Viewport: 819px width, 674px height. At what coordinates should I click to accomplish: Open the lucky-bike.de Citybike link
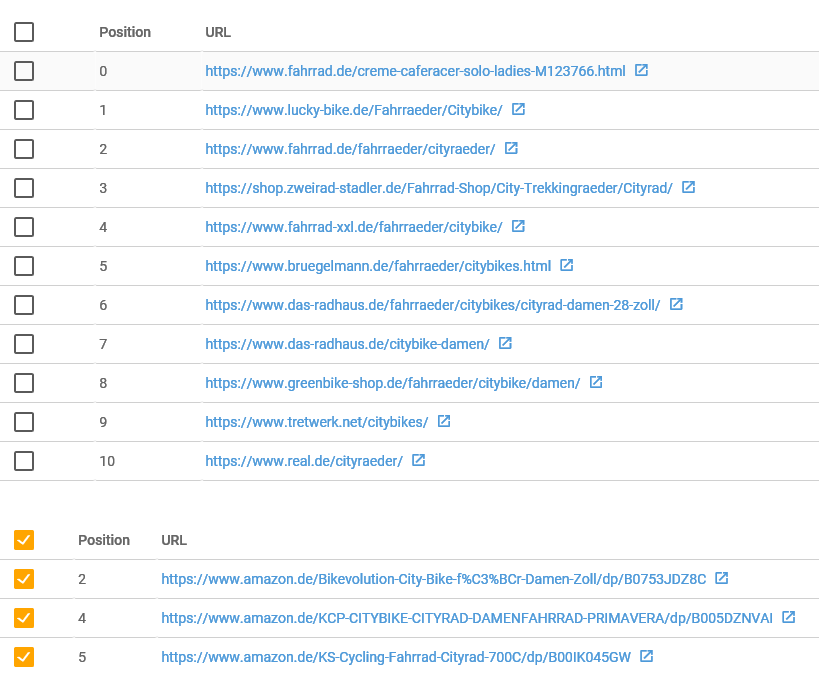[354, 110]
